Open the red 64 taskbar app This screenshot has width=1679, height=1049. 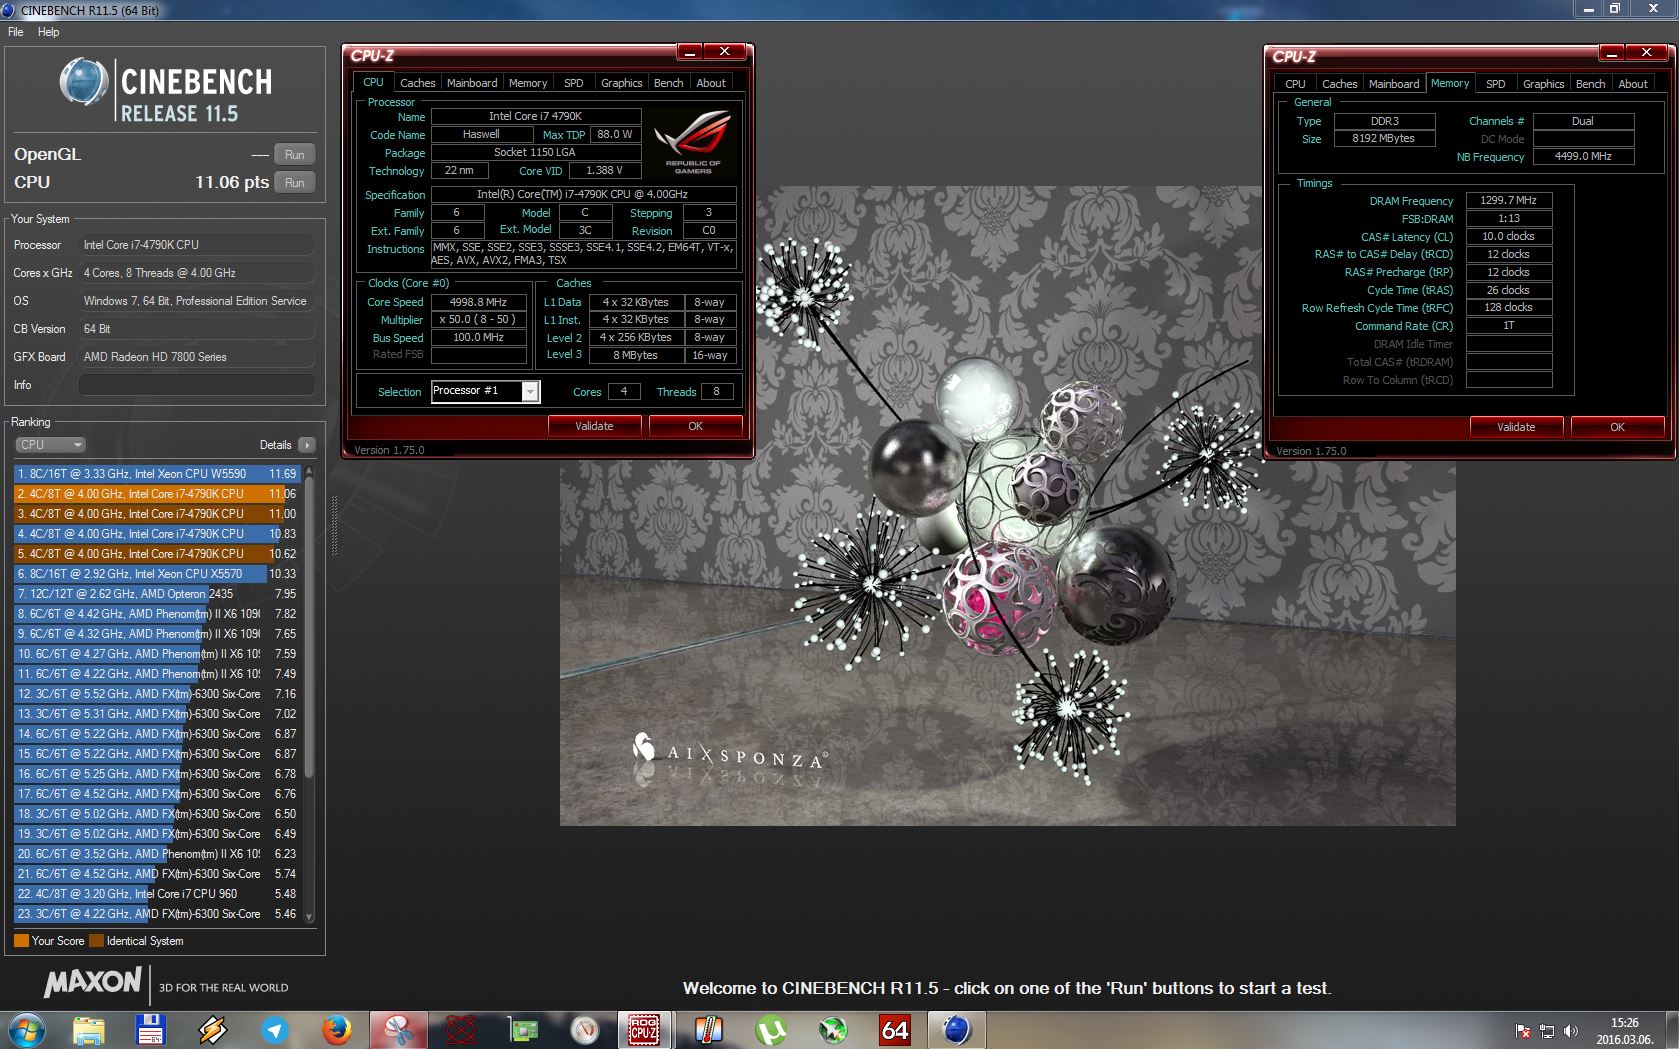tap(895, 1029)
